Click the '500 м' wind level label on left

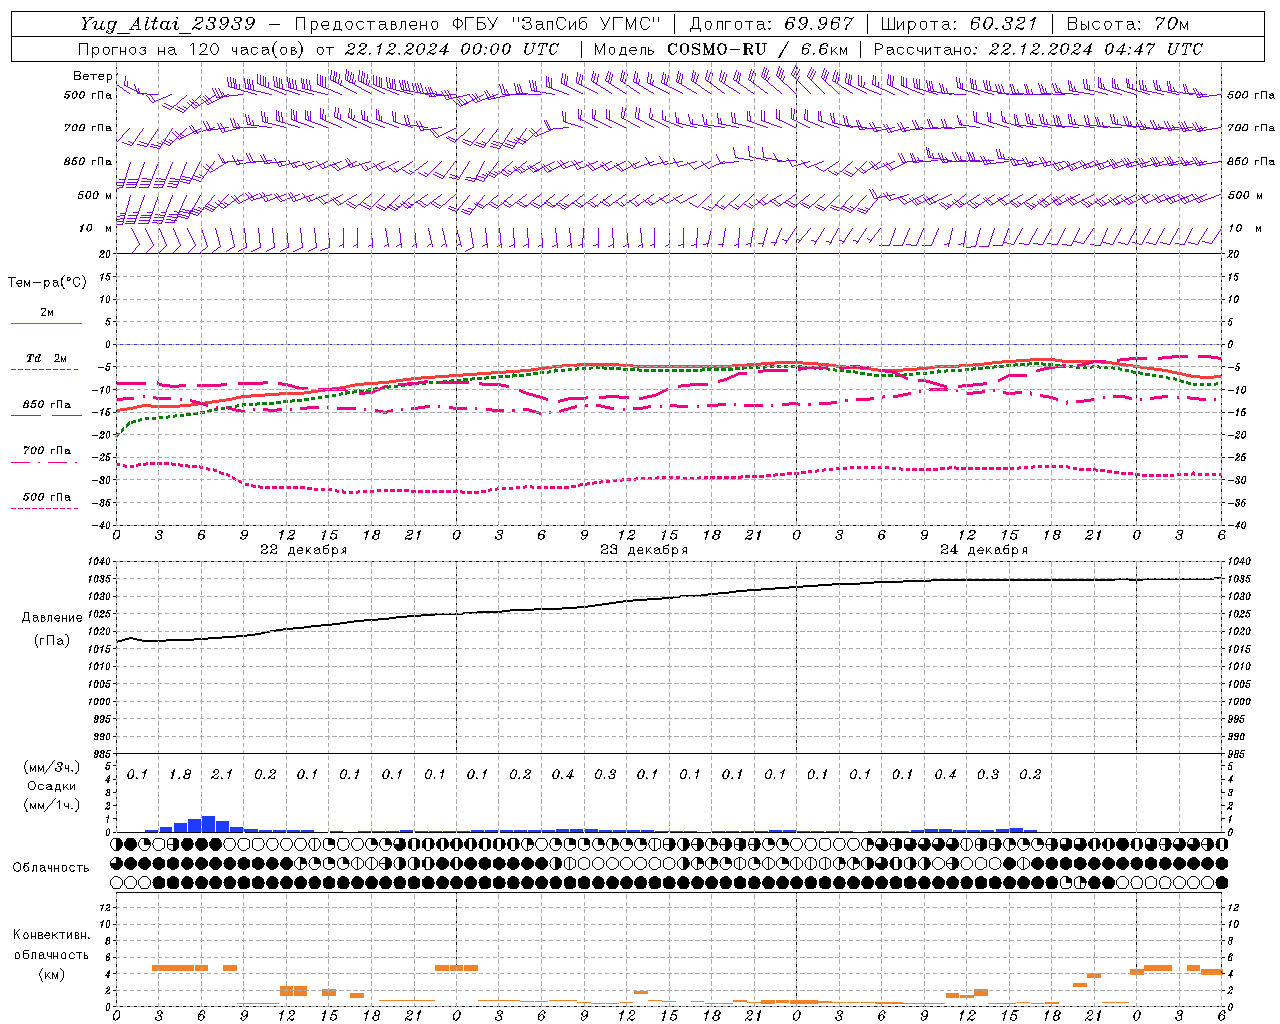click(x=96, y=196)
